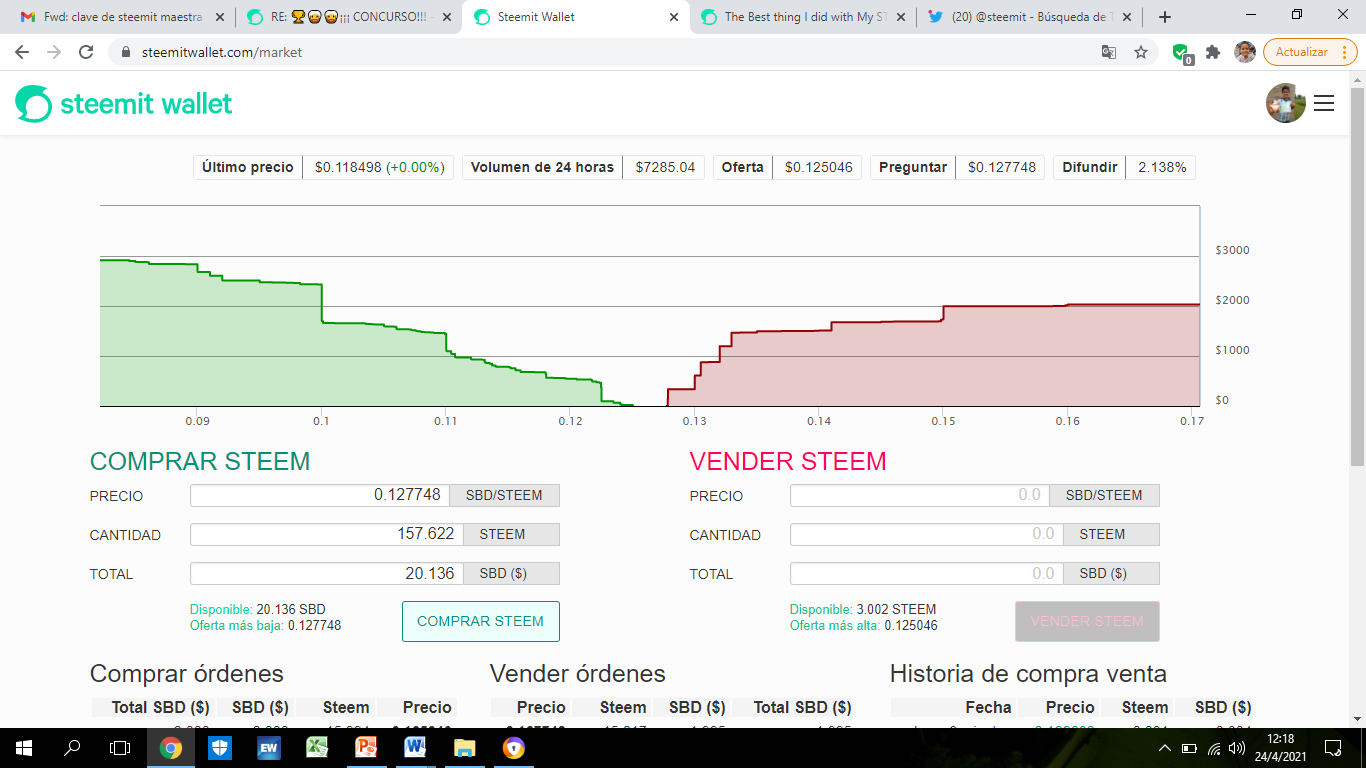Open File Explorer from the taskbar
Image resolution: width=1366 pixels, height=768 pixels.
click(x=465, y=747)
